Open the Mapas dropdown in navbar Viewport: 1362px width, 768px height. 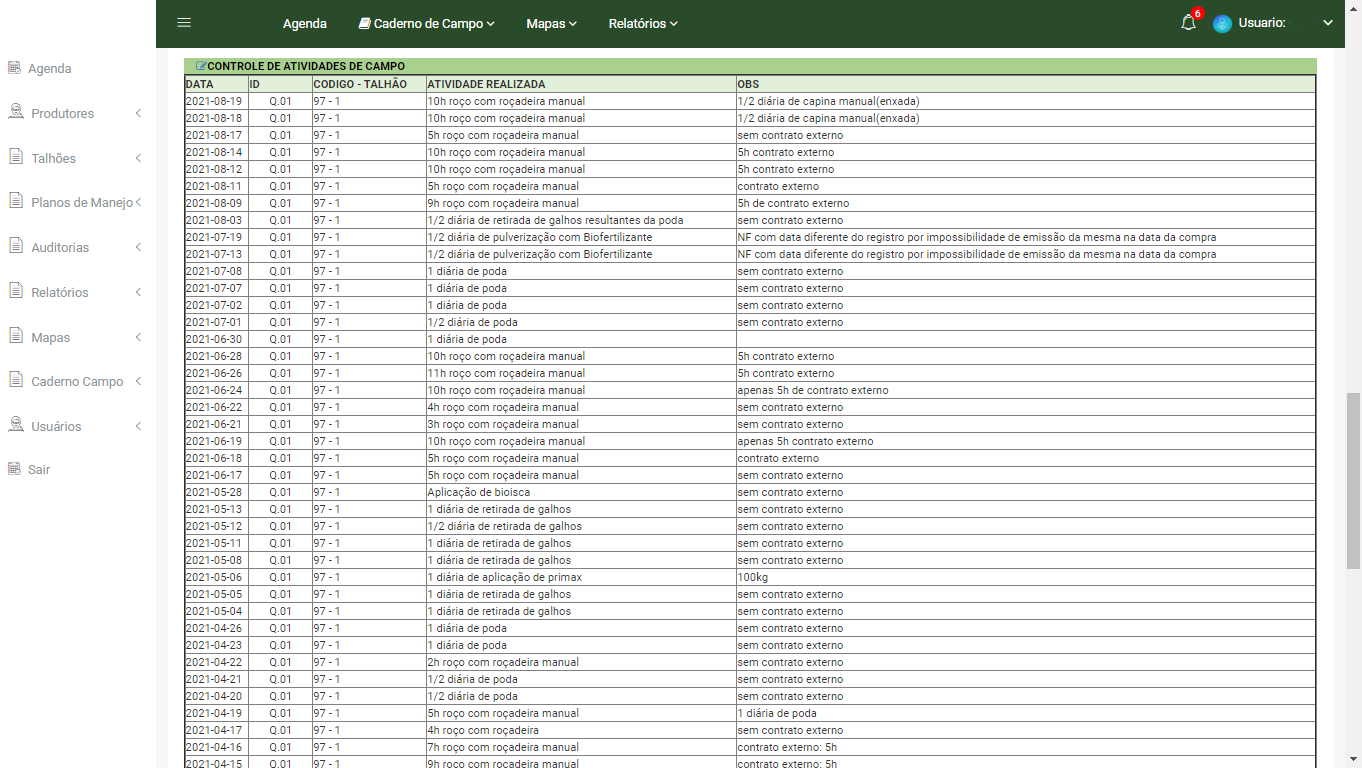pyautogui.click(x=551, y=24)
